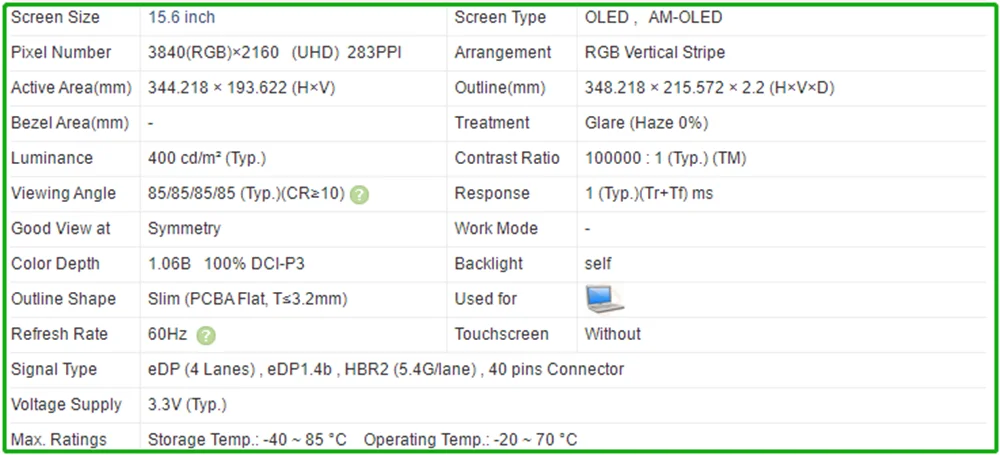The width and height of the screenshot is (1000, 455).
Task: Select the '15.6 inch' screen size value
Action: click(181, 17)
